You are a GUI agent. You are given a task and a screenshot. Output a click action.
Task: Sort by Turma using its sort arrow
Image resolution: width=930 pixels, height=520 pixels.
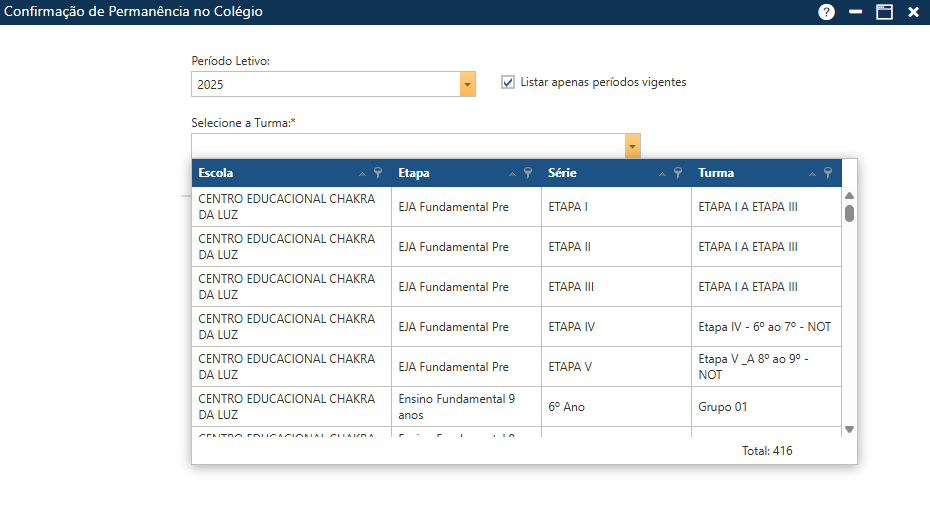tap(813, 174)
